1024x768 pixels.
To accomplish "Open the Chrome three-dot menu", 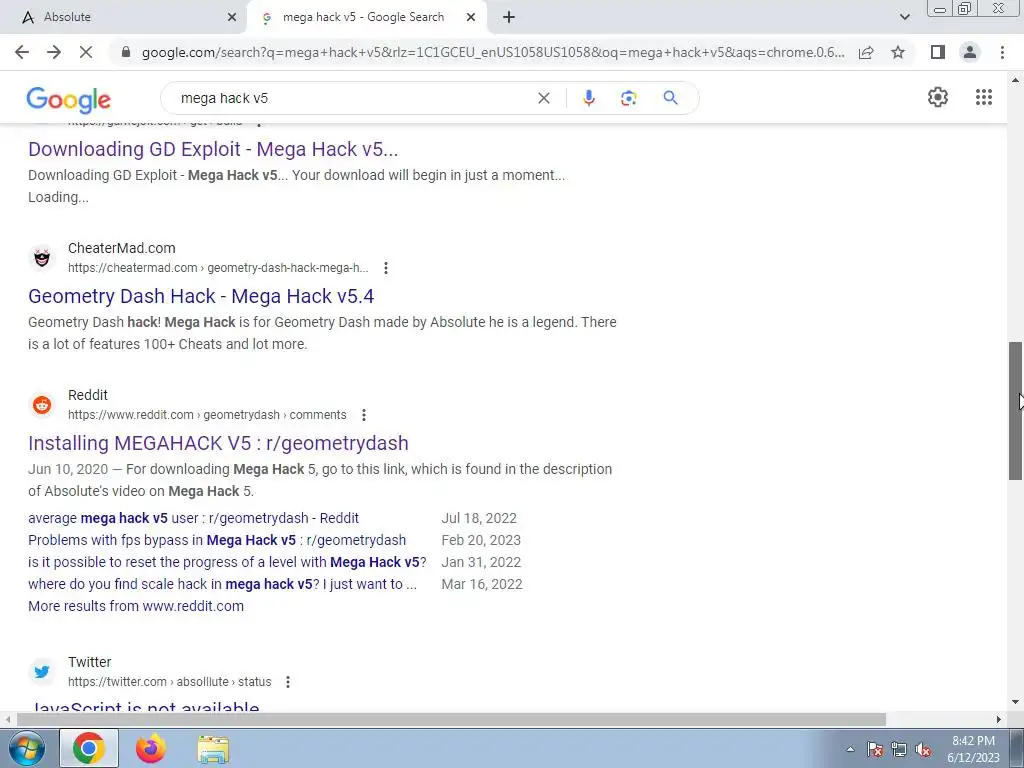I will click(1002, 52).
